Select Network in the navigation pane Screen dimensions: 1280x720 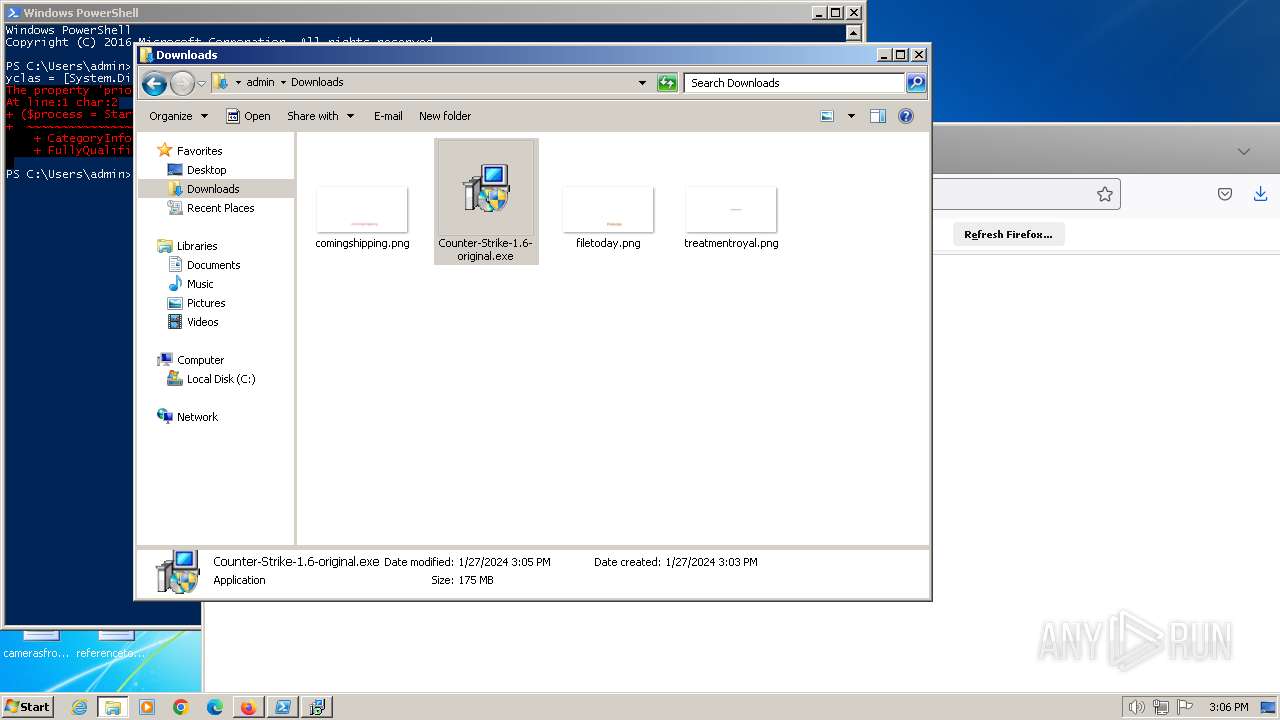[197, 417]
